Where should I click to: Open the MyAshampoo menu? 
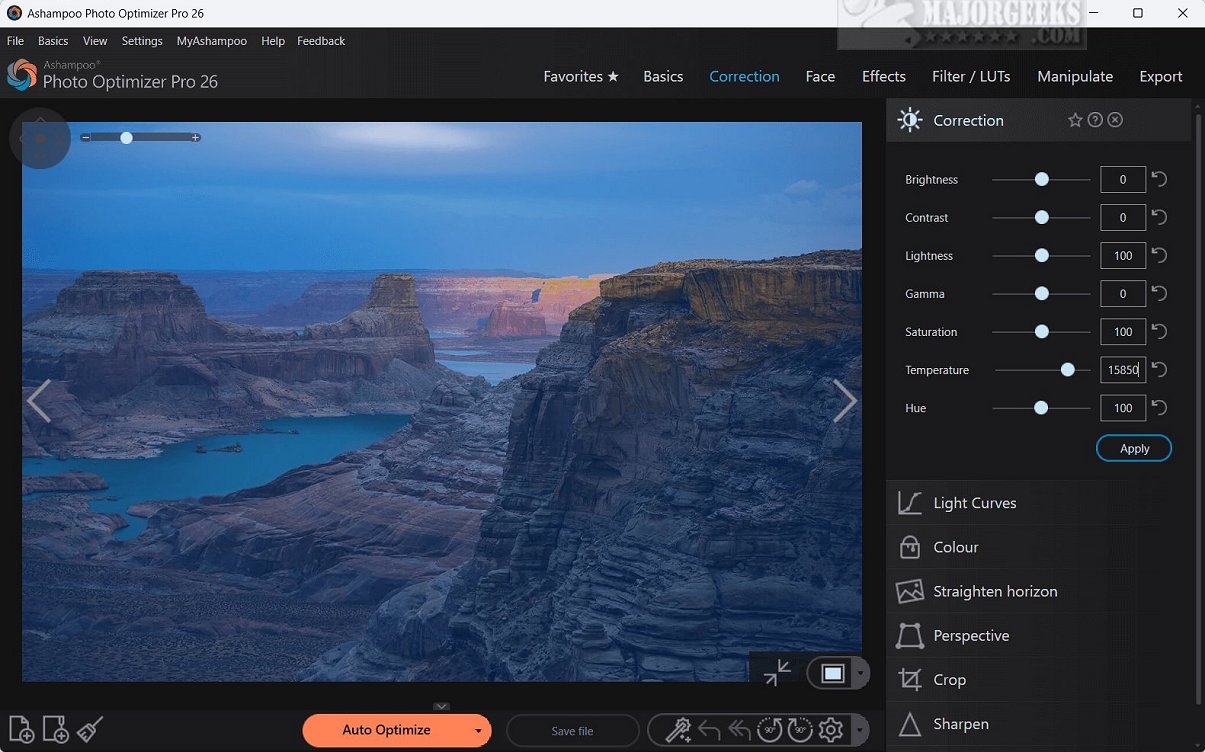tap(211, 41)
